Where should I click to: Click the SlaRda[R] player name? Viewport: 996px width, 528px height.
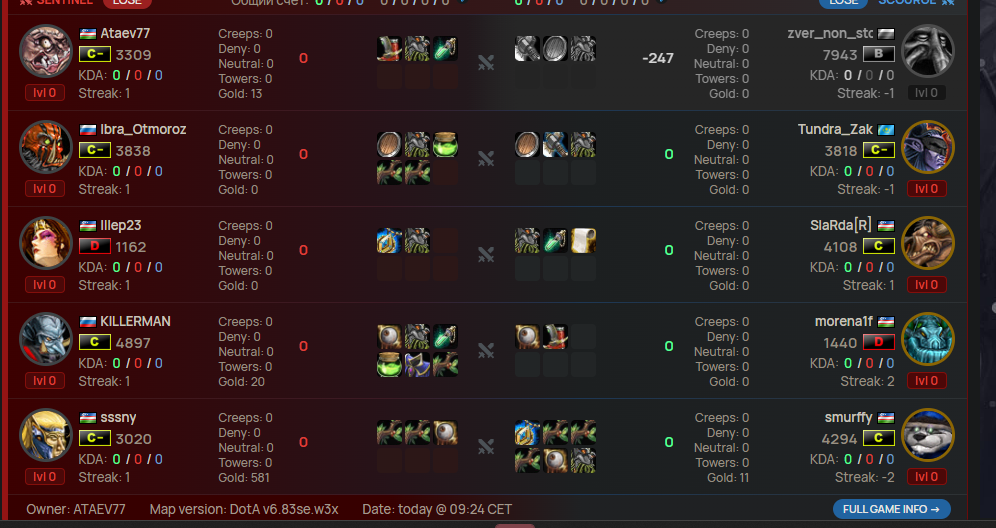tap(841, 226)
